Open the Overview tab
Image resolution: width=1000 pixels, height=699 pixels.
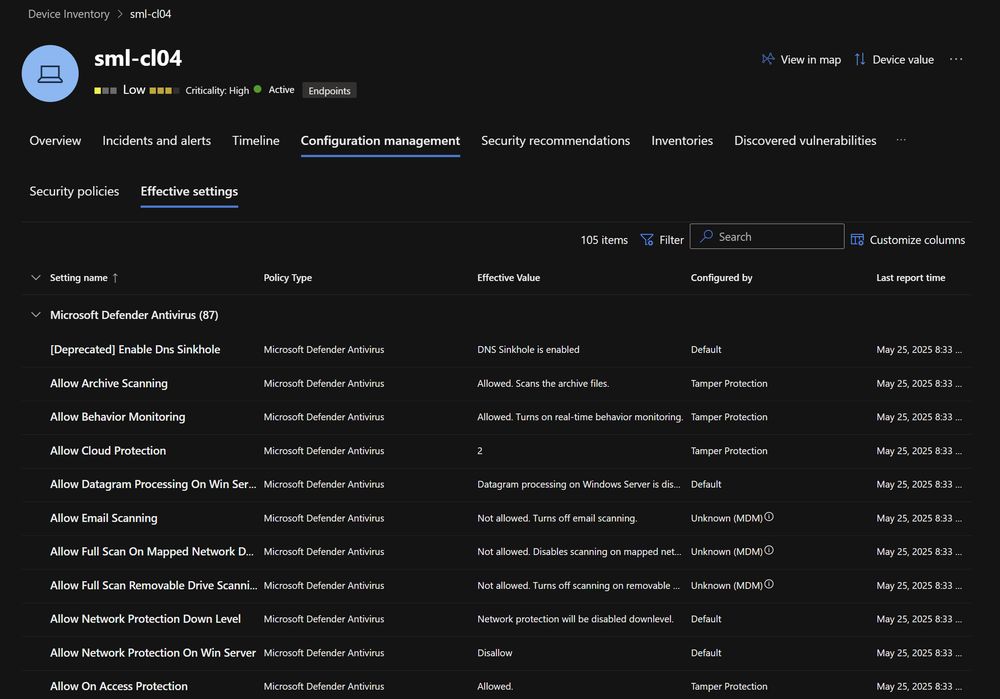[55, 140]
